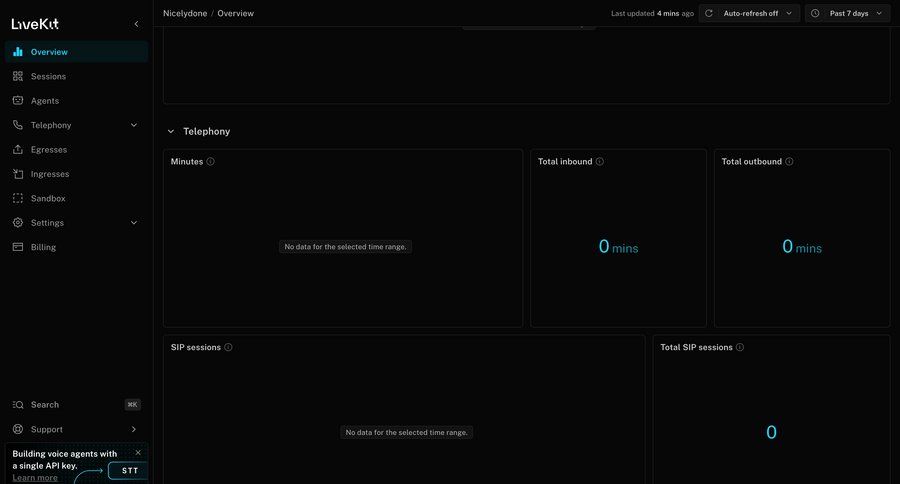Click the Sandbox dashed square icon
Screen dimensions: 900x484
click(18, 198)
